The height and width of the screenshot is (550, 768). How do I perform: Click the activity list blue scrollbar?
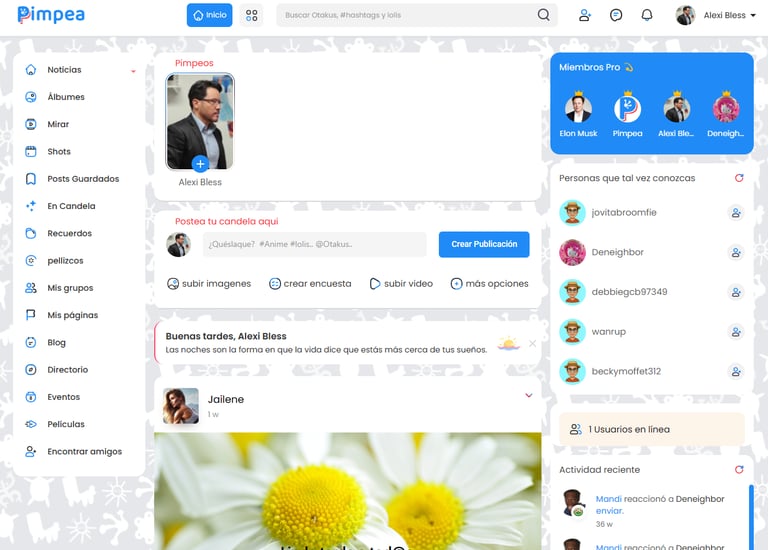coord(751,517)
